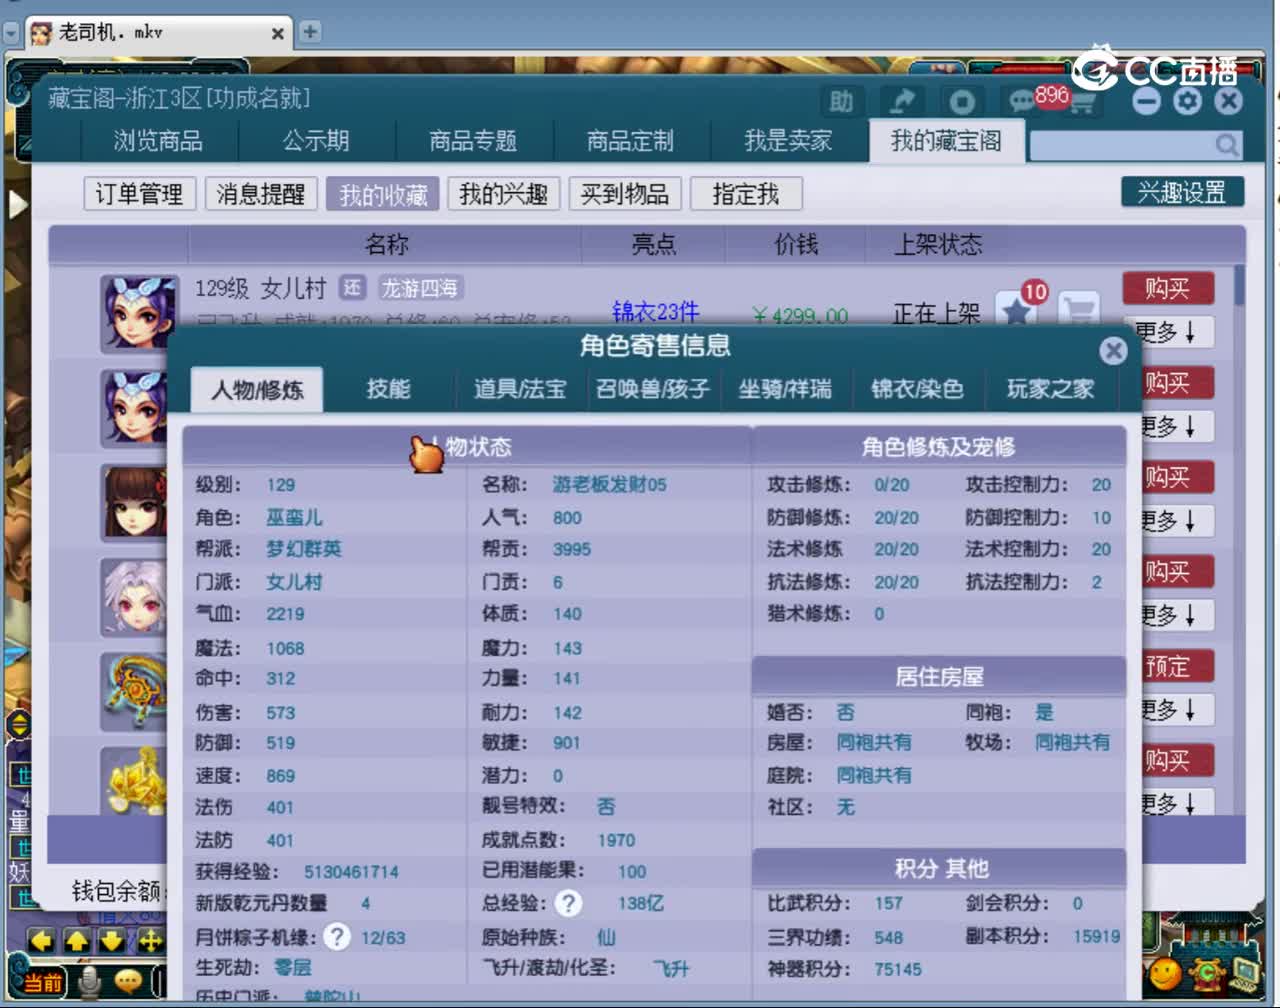Click 订单管理 button
1280x1008 pixels.
pos(140,194)
